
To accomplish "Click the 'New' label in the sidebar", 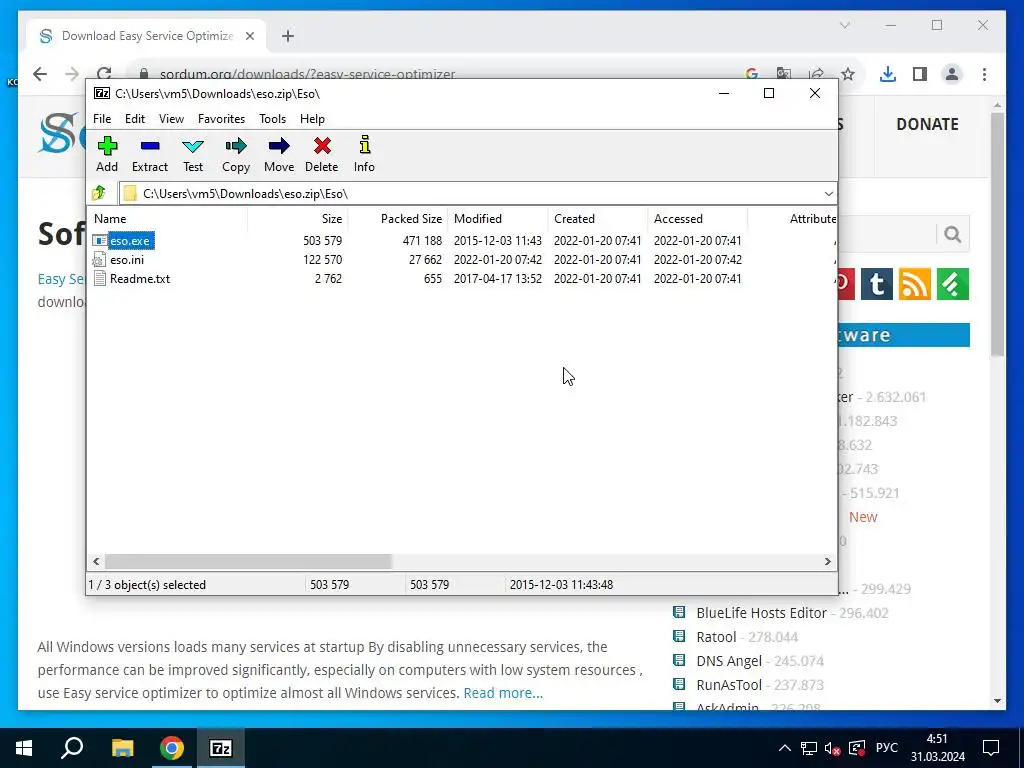I will (863, 517).
